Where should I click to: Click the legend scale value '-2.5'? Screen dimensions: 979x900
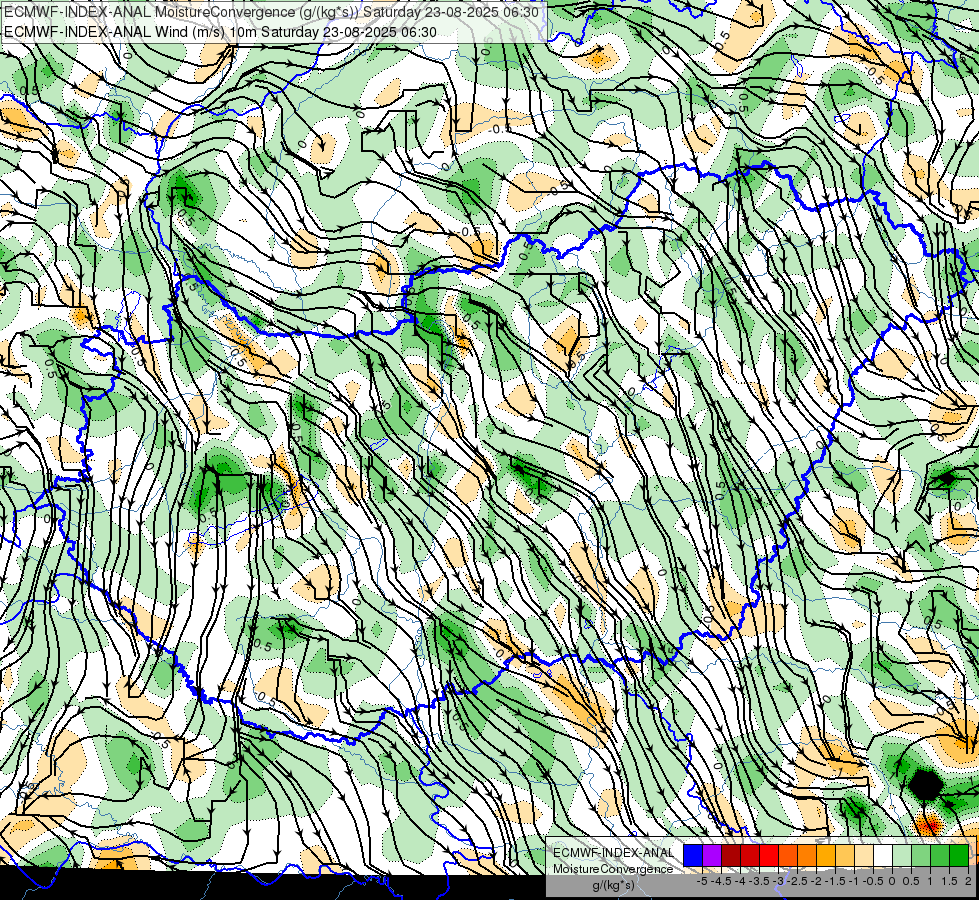(x=797, y=881)
